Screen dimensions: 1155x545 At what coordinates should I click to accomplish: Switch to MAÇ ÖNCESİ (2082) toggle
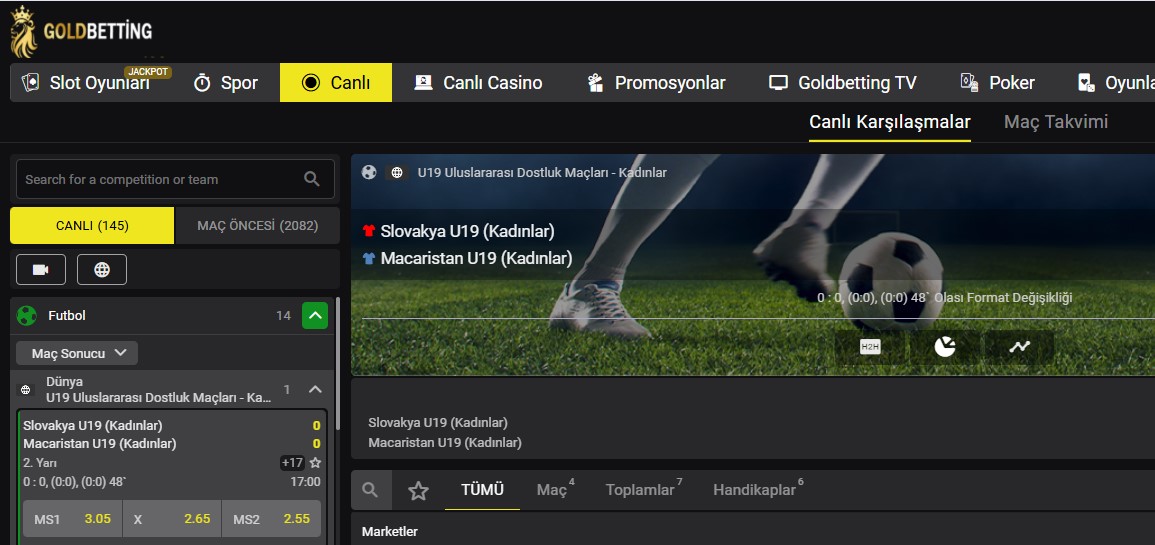click(257, 225)
